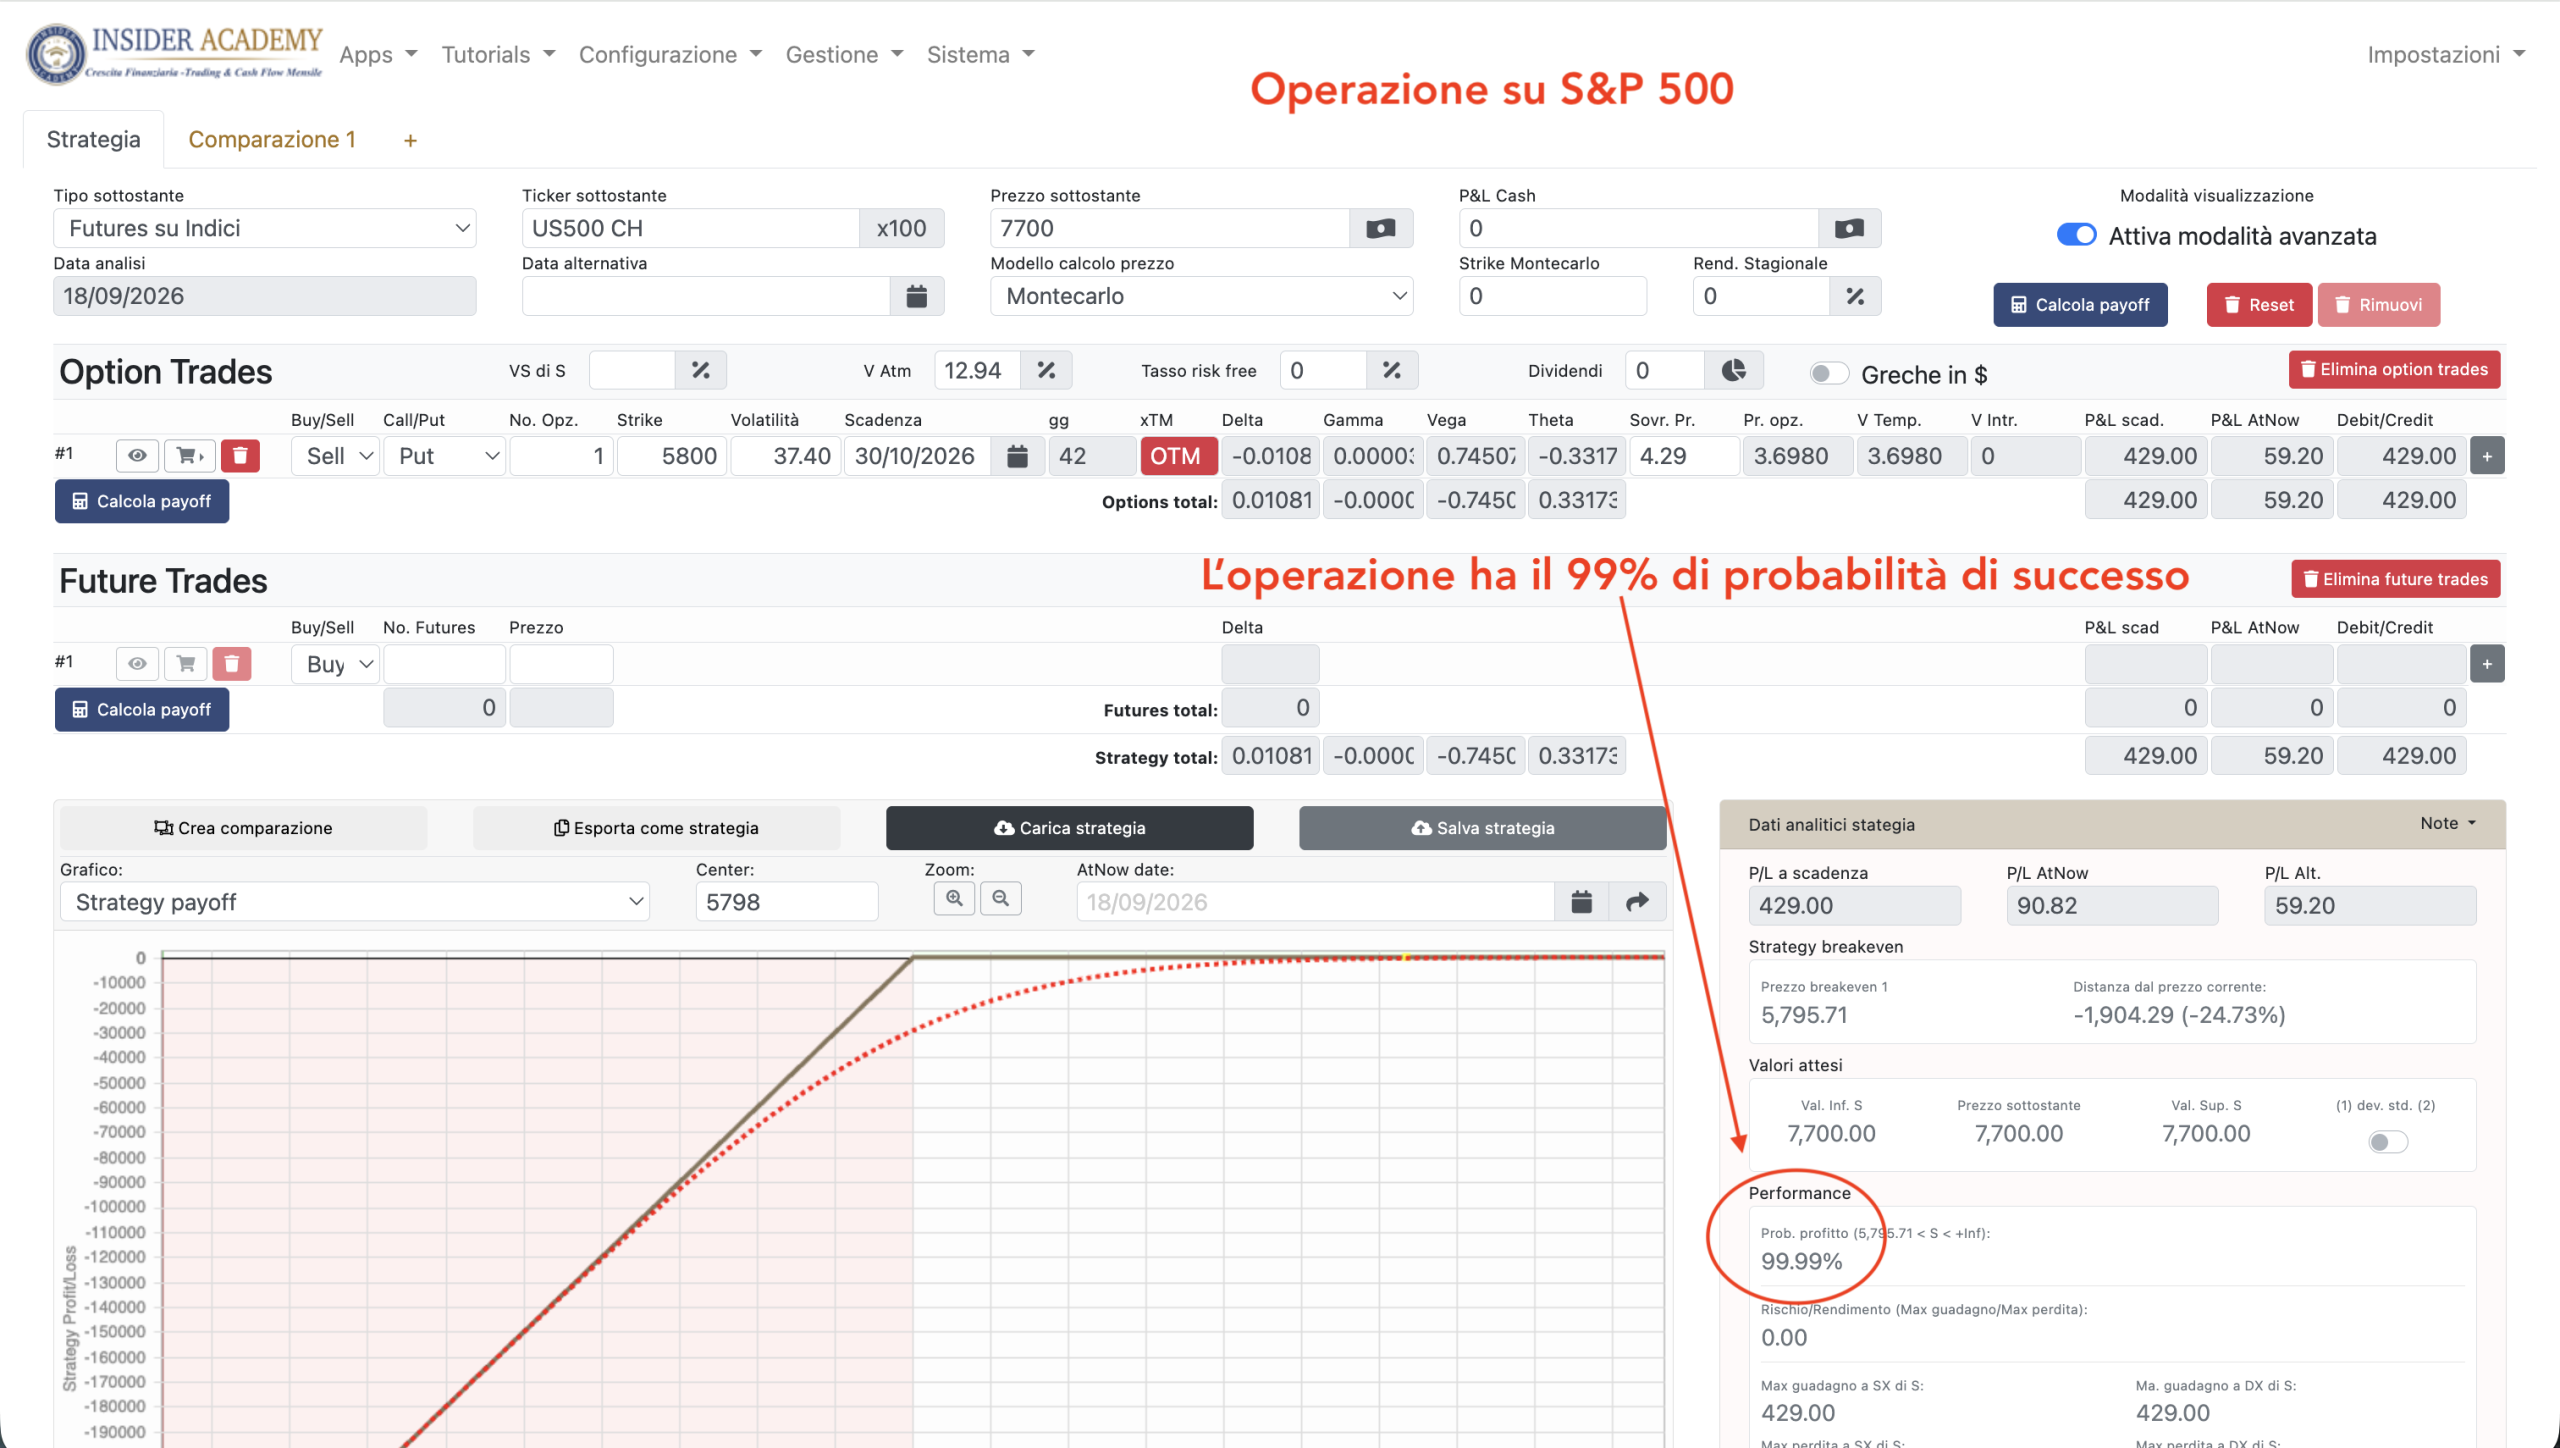
Task: Toggle the Greche in $ switch
Action: [x=1829, y=373]
